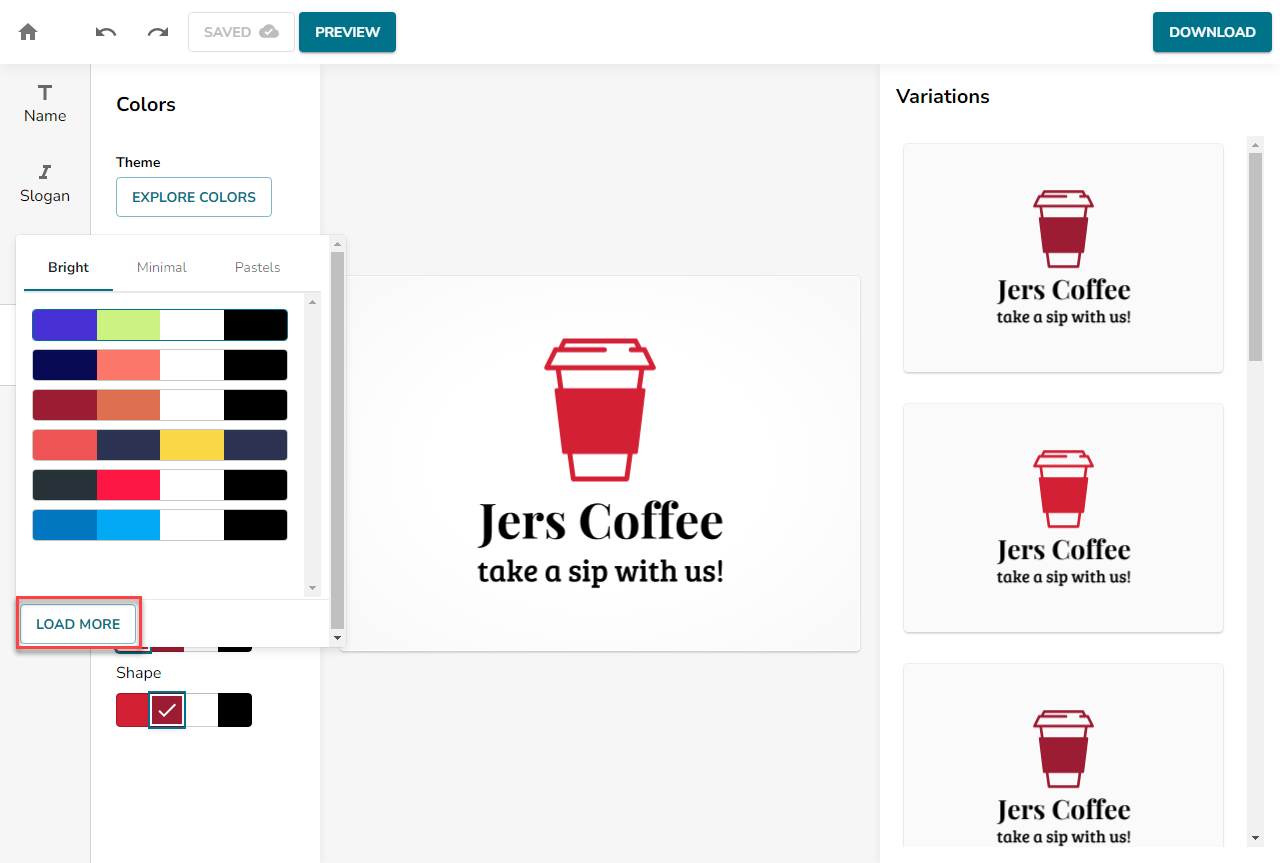Click the 'Variations' heading
Viewport: 1280px width, 863px height.
943,96
